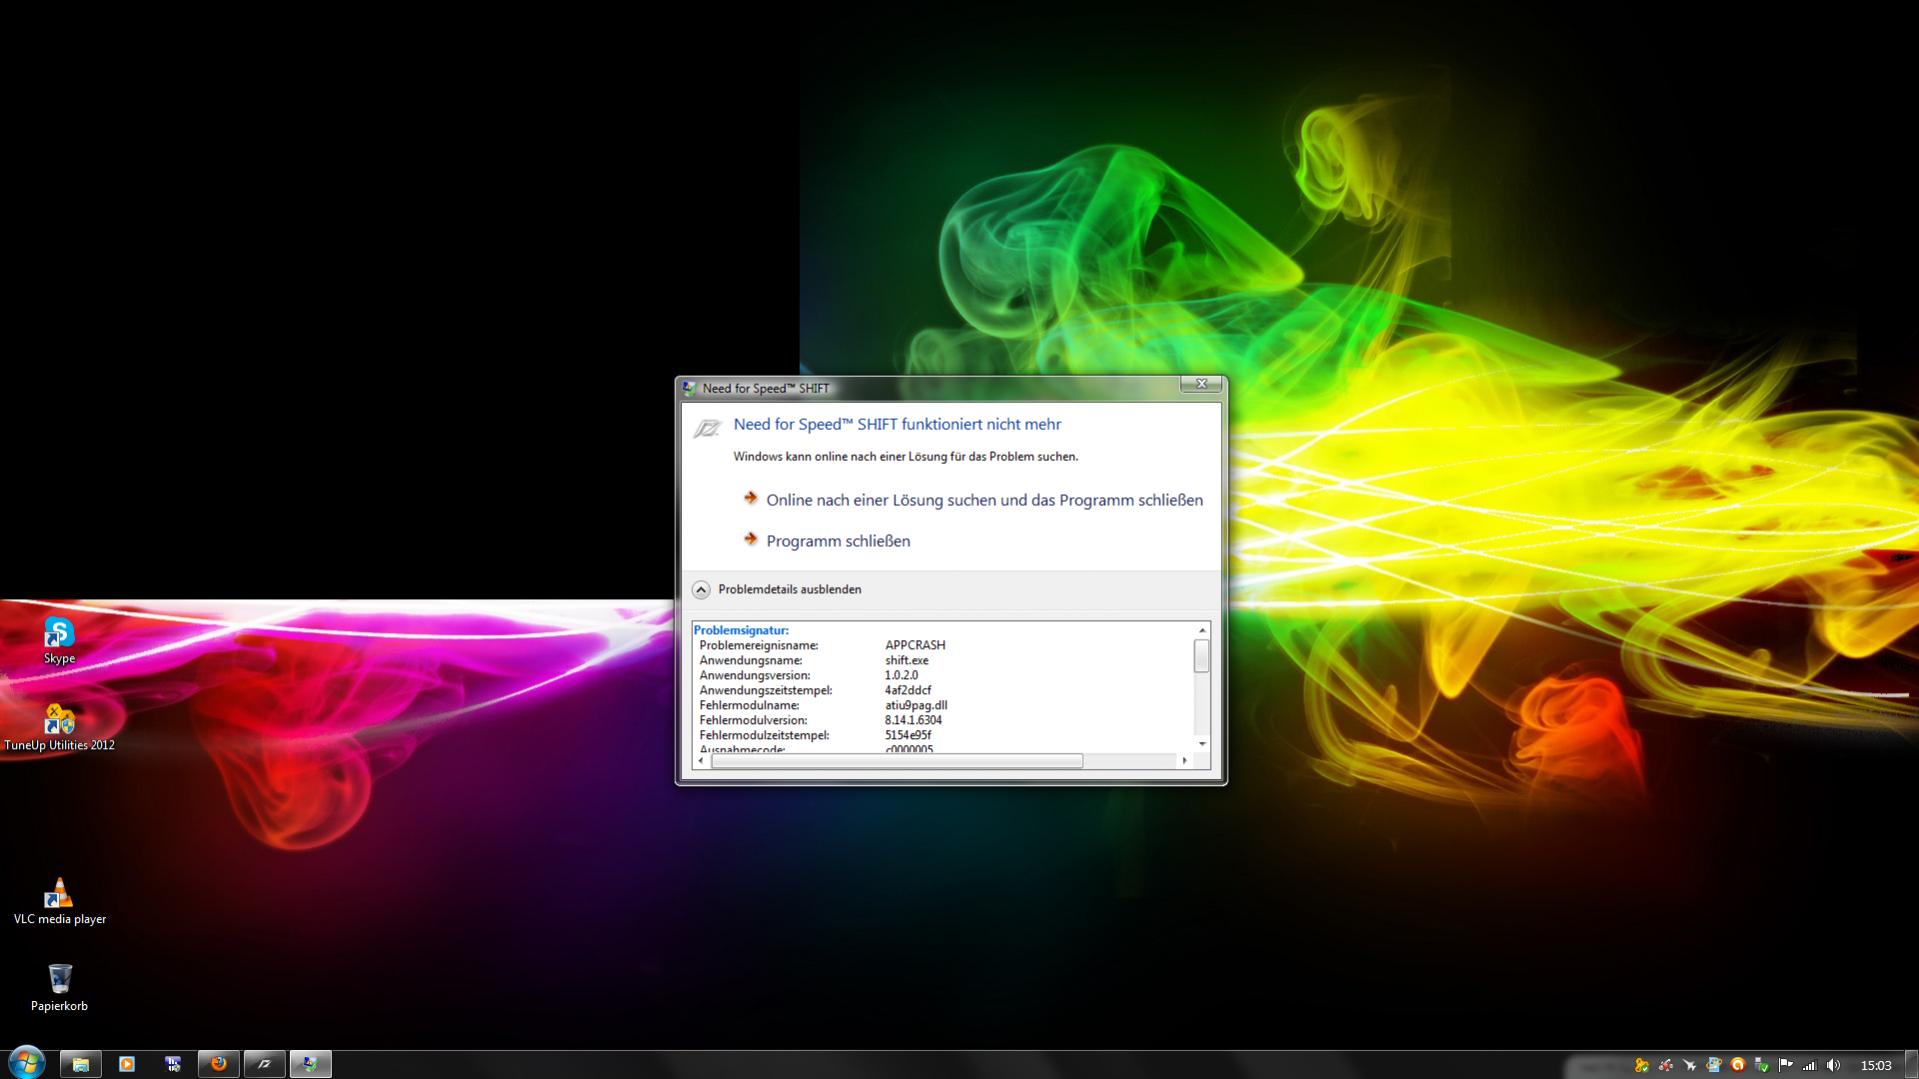Click the Need for Speed logo in the dialog

[x=707, y=428]
